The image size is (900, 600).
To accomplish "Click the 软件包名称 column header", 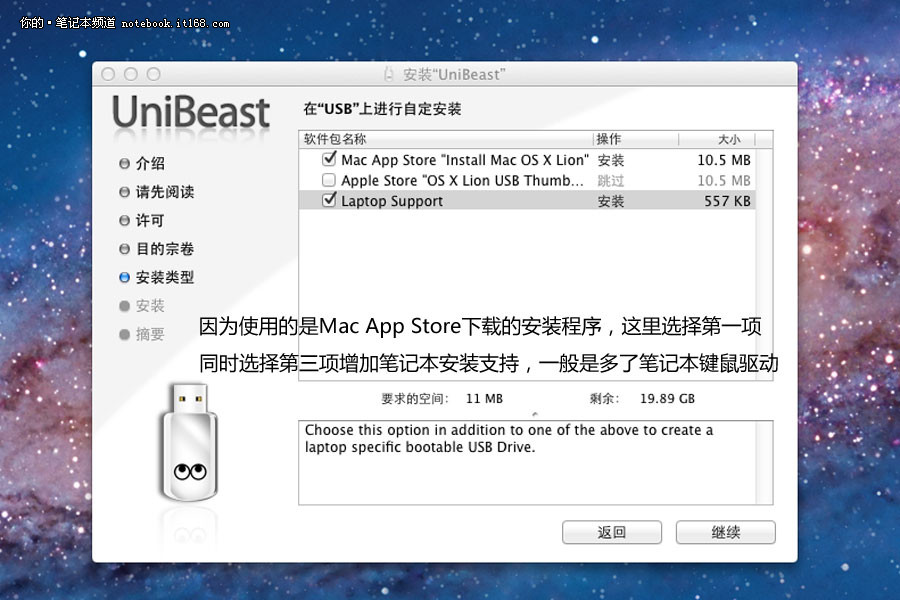I will (445, 140).
